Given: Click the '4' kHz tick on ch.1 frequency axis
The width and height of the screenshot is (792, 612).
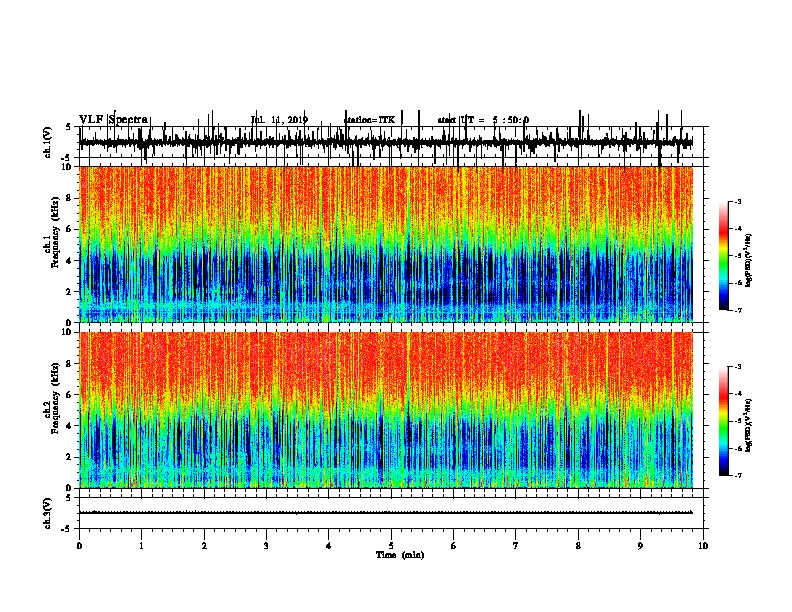Looking at the screenshot, I should point(70,261).
